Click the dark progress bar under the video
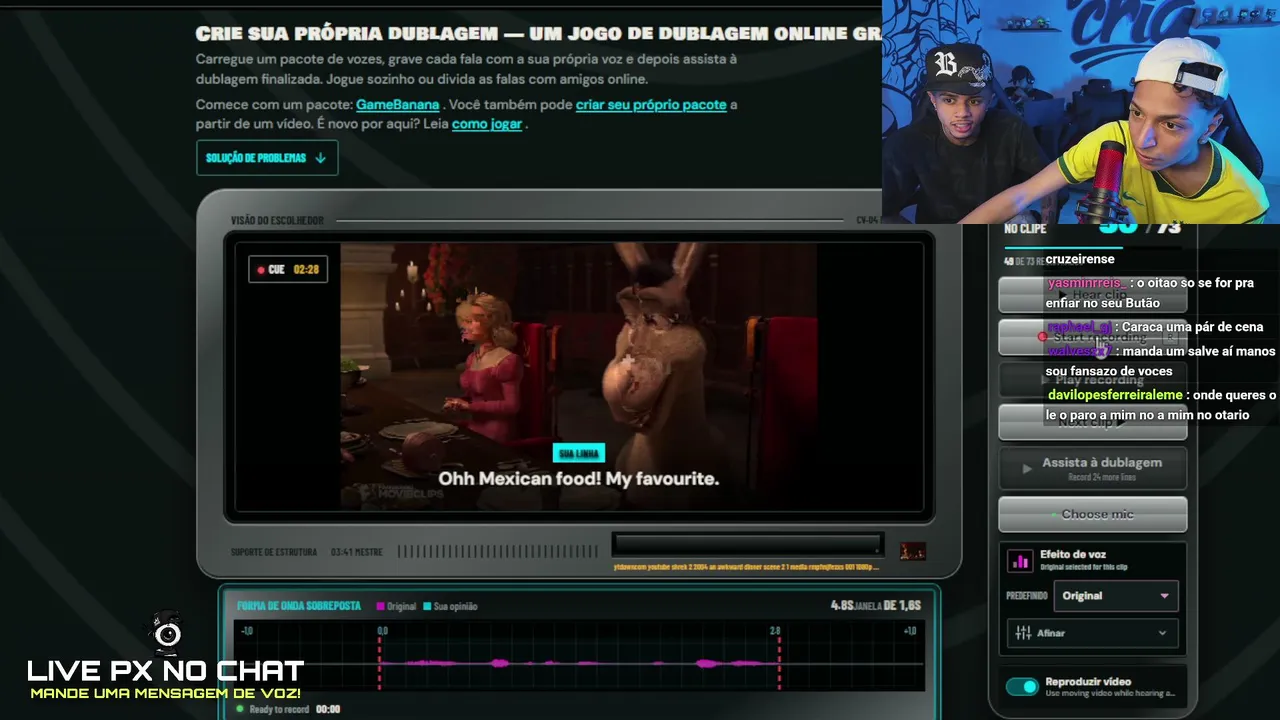Viewport: 1280px width, 720px height. tap(748, 545)
